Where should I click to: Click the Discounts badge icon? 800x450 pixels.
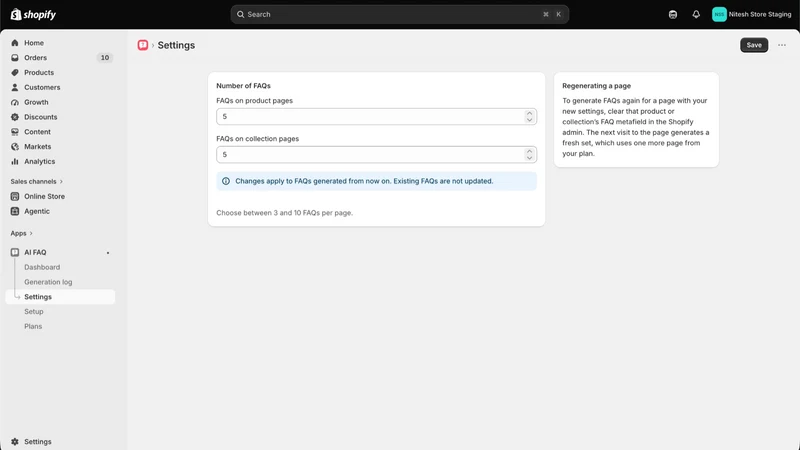point(15,117)
